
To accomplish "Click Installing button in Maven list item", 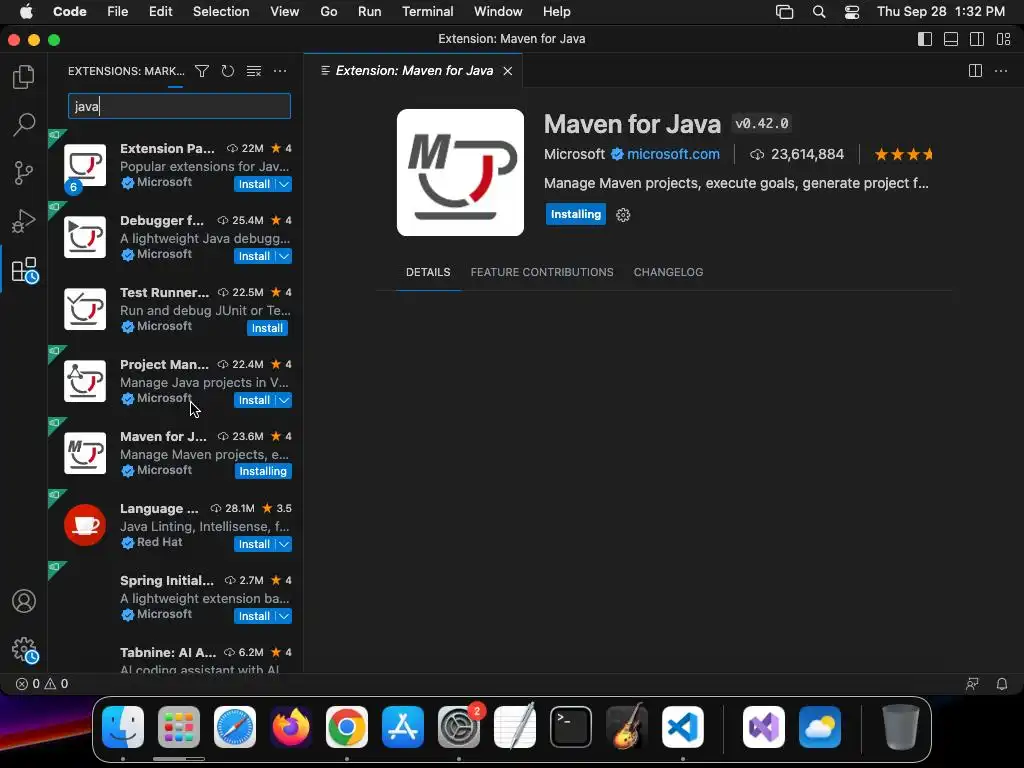I will point(263,472).
